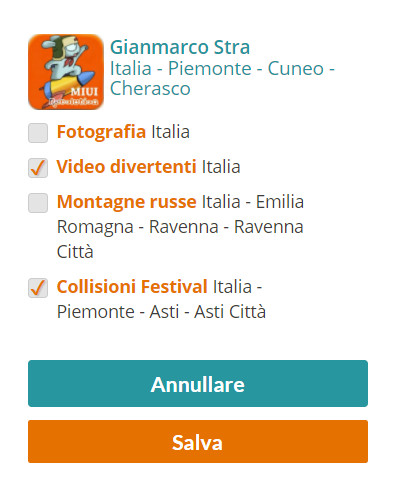The width and height of the screenshot is (397, 502).
Task: Click the orange Fotografia label
Action: point(101,132)
